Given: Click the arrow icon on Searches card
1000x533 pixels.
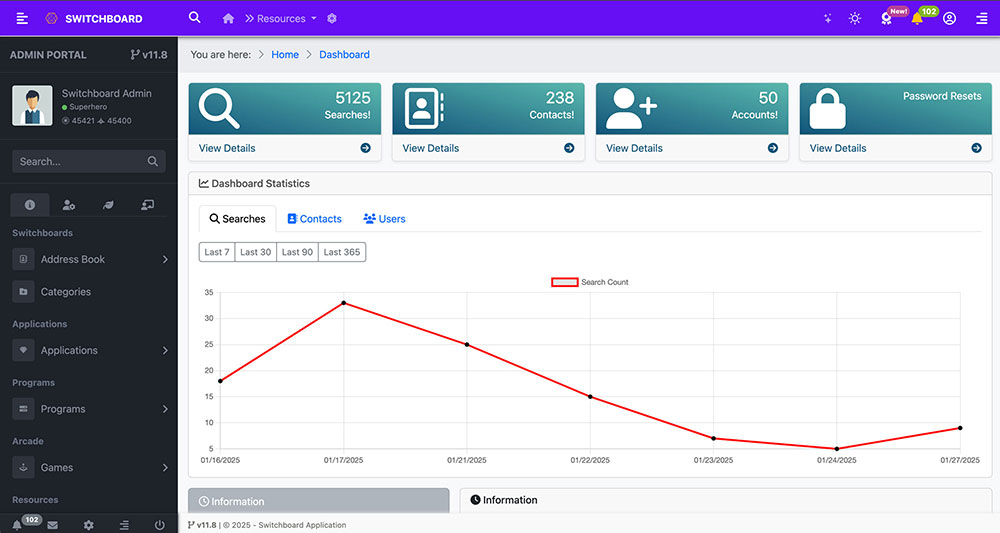Looking at the screenshot, I should (365, 148).
